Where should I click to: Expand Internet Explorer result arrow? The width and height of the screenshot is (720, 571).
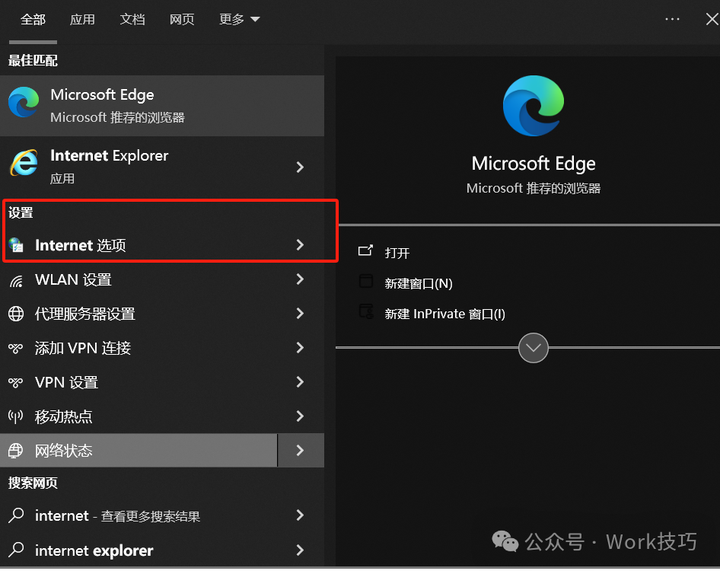tap(300, 167)
